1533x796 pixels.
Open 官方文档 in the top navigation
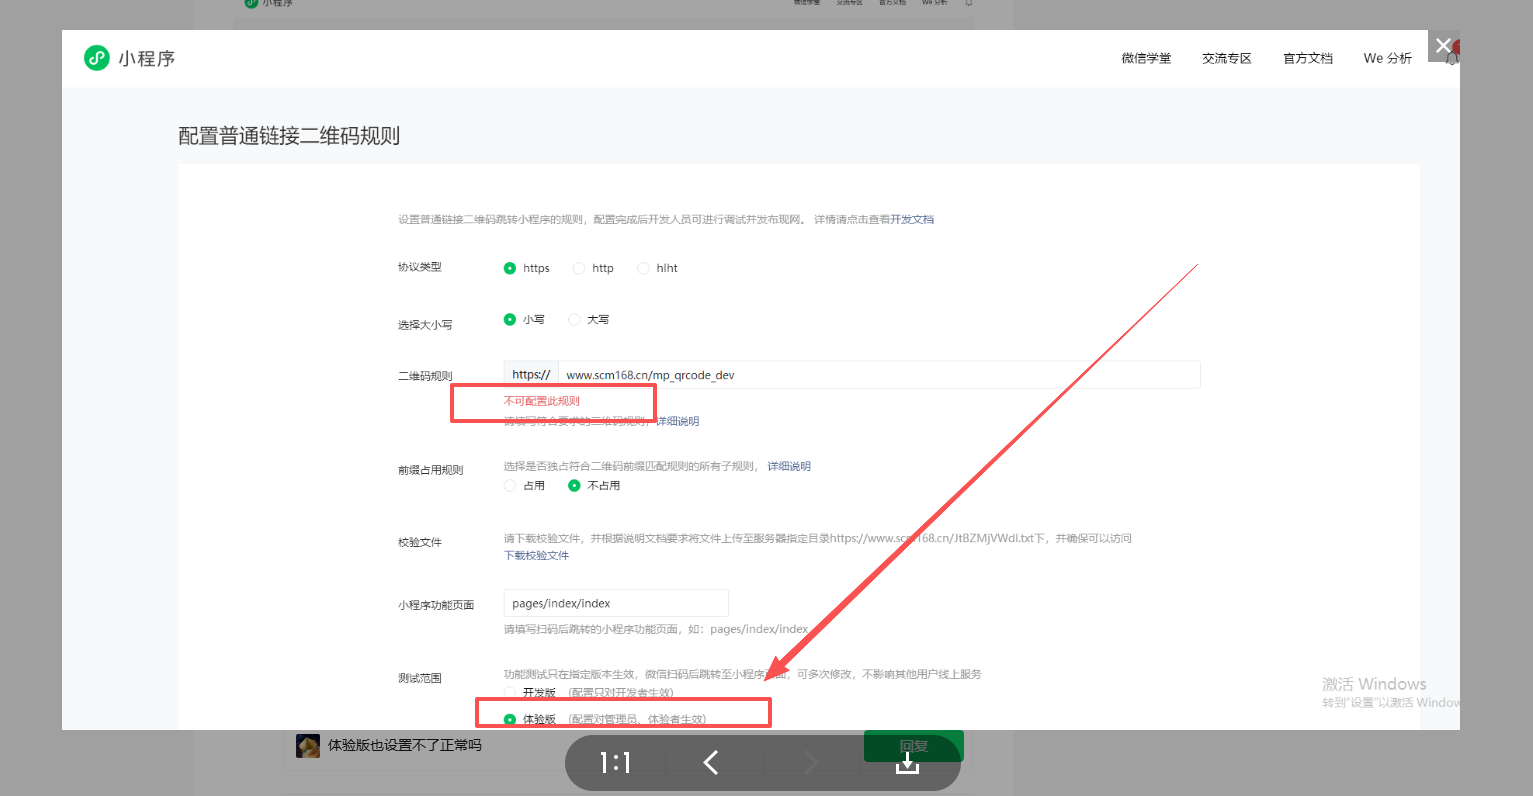click(1308, 58)
